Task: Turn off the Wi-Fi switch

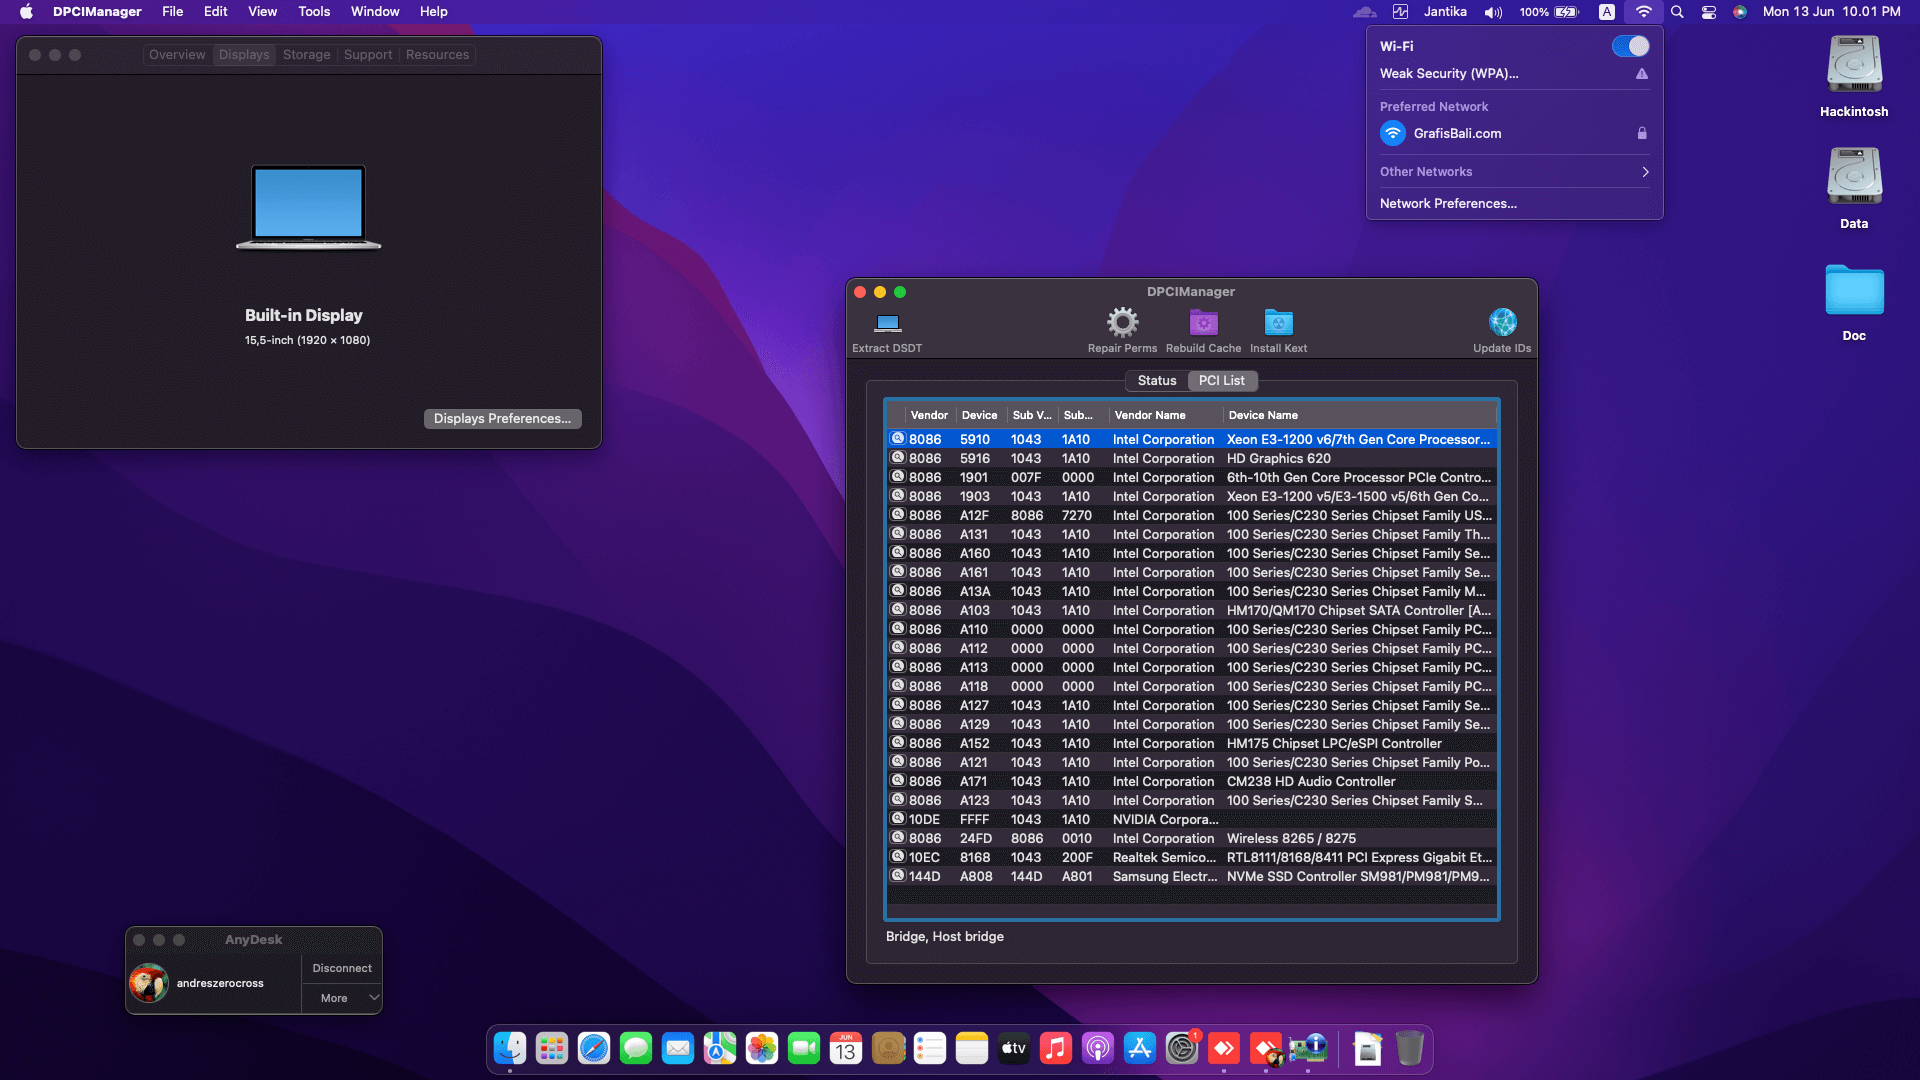Action: point(1630,46)
